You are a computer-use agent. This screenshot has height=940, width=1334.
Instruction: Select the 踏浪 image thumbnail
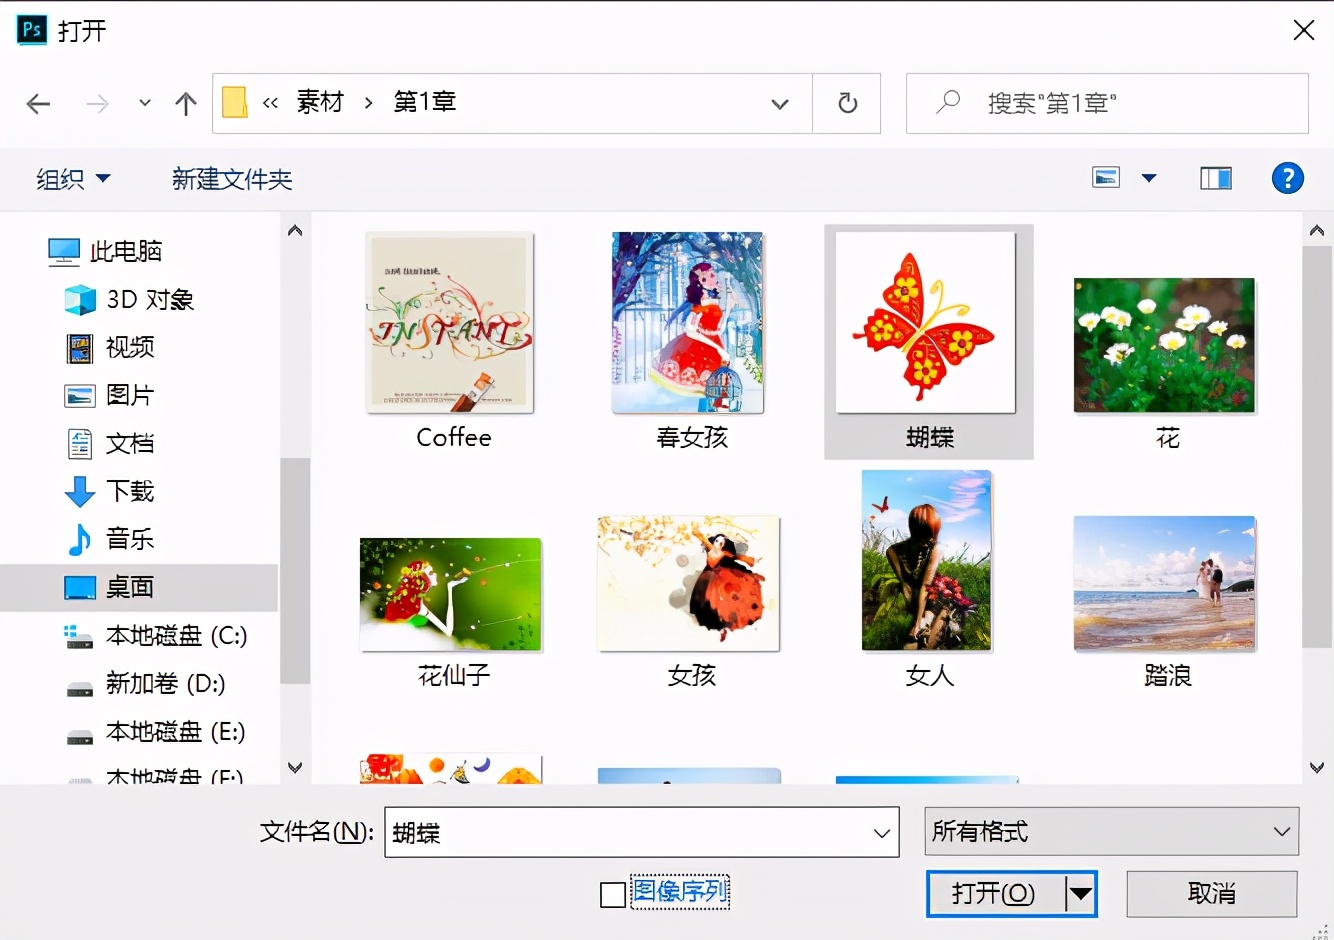coord(1164,584)
